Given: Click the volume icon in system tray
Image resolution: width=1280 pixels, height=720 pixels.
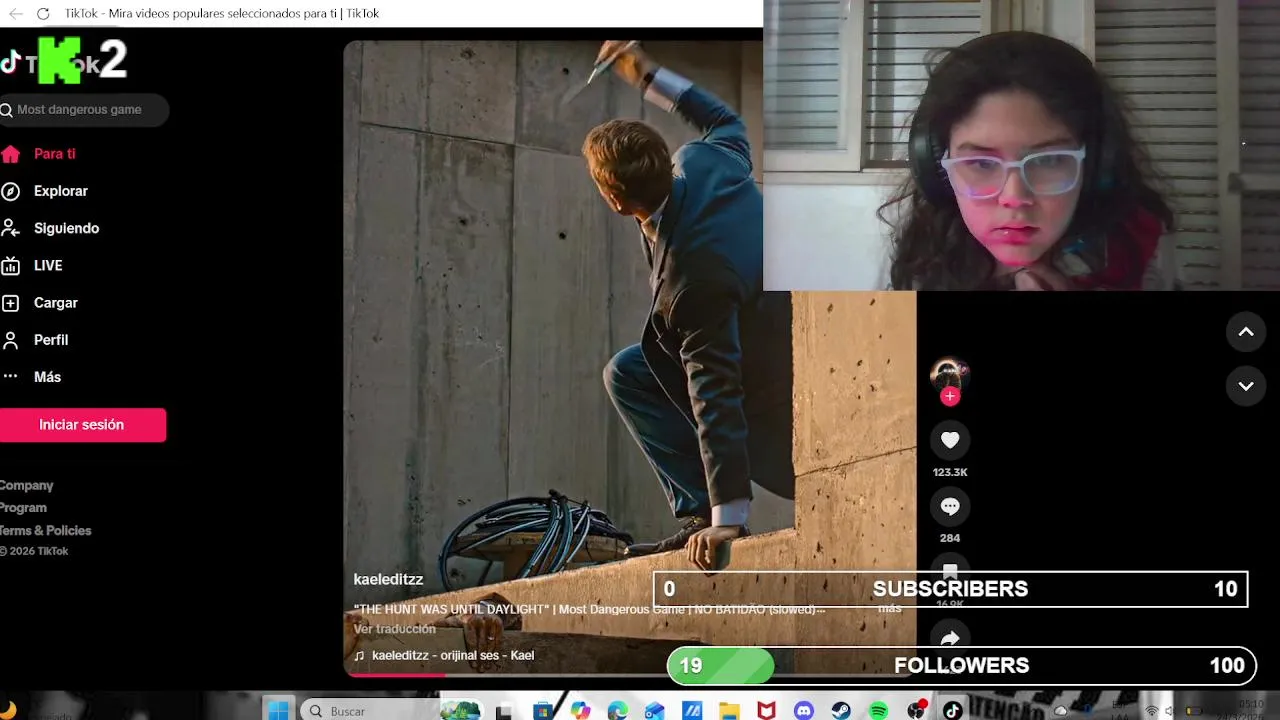Looking at the screenshot, I should [x=1169, y=711].
